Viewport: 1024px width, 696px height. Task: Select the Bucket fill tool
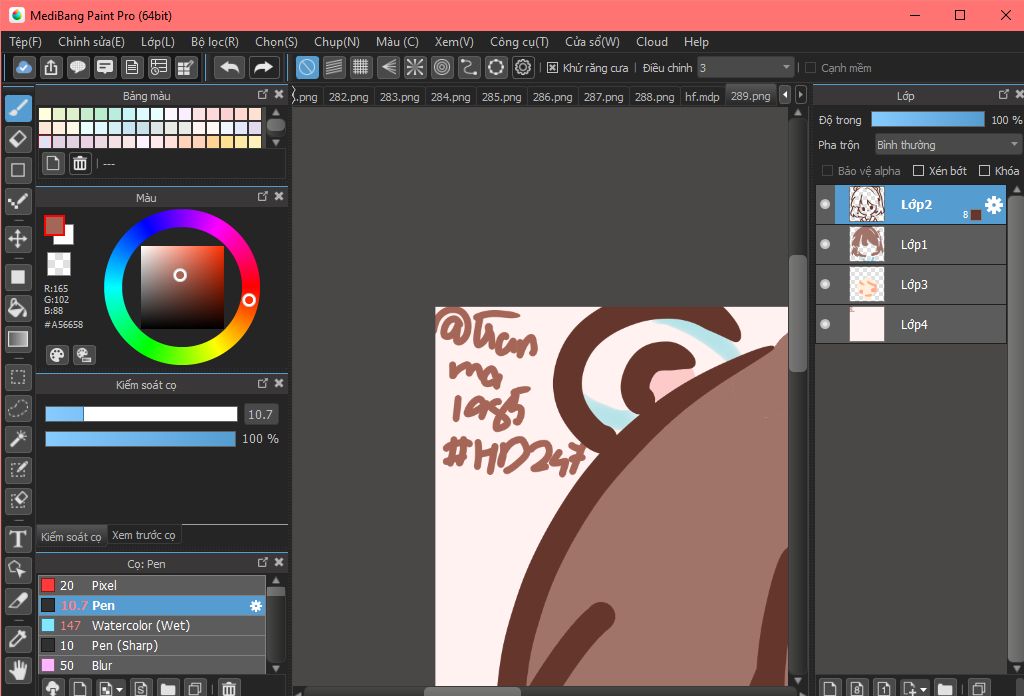point(18,308)
